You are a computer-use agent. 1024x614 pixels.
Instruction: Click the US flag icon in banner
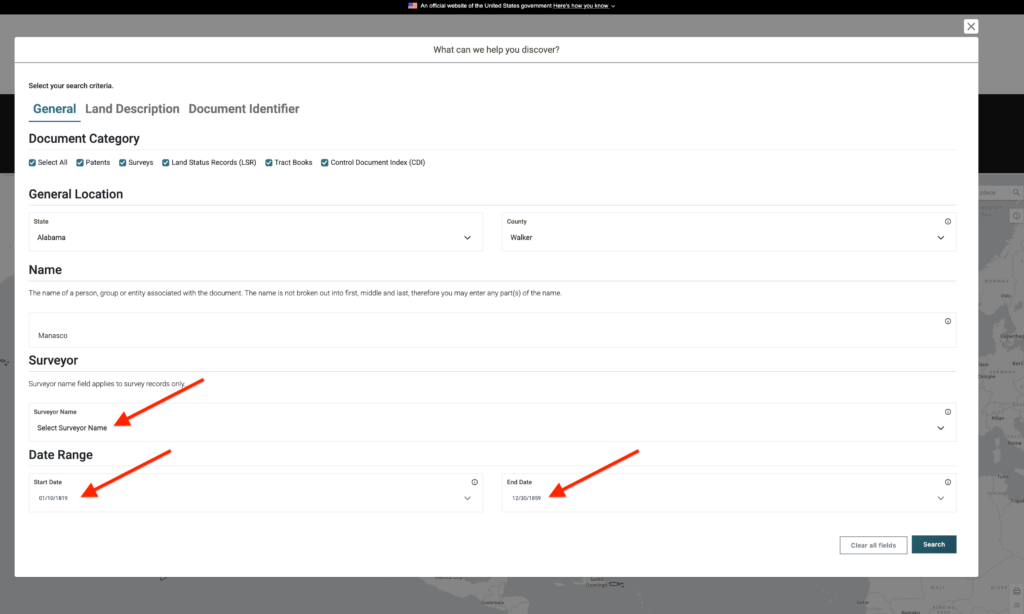[x=413, y=5]
